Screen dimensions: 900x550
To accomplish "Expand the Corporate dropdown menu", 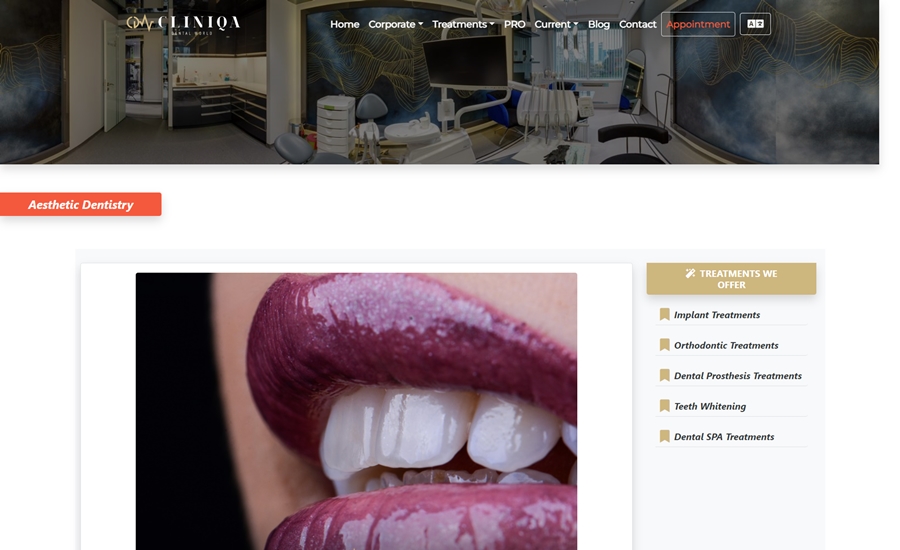I will (395, 24).
